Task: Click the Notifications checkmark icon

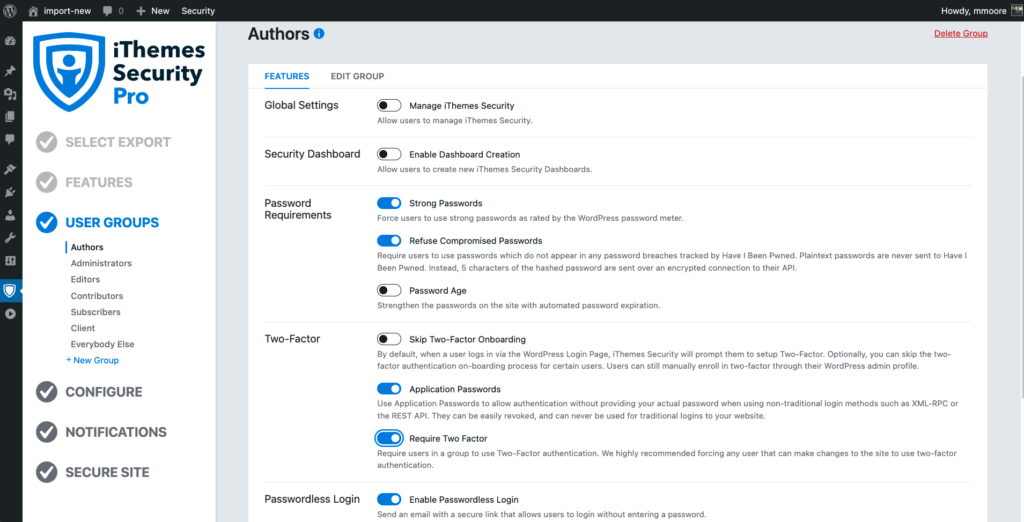Action: (46, 432)
